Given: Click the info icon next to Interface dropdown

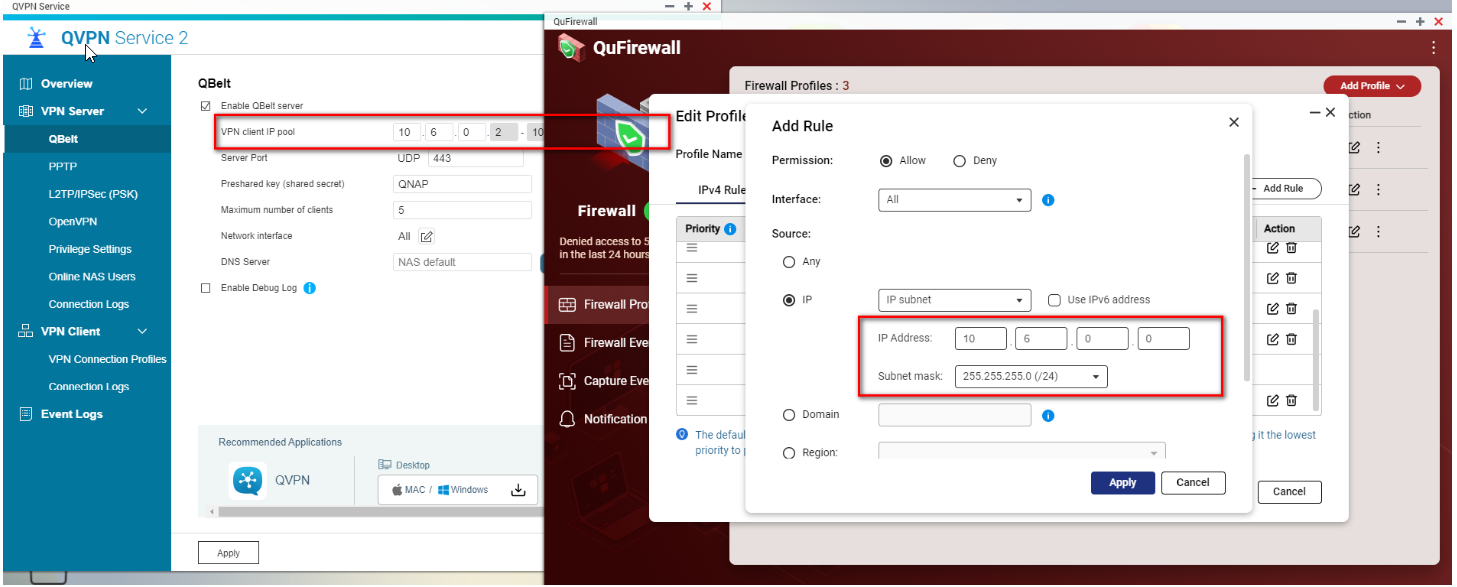Looking at the screenshot, I should 1048,200.
